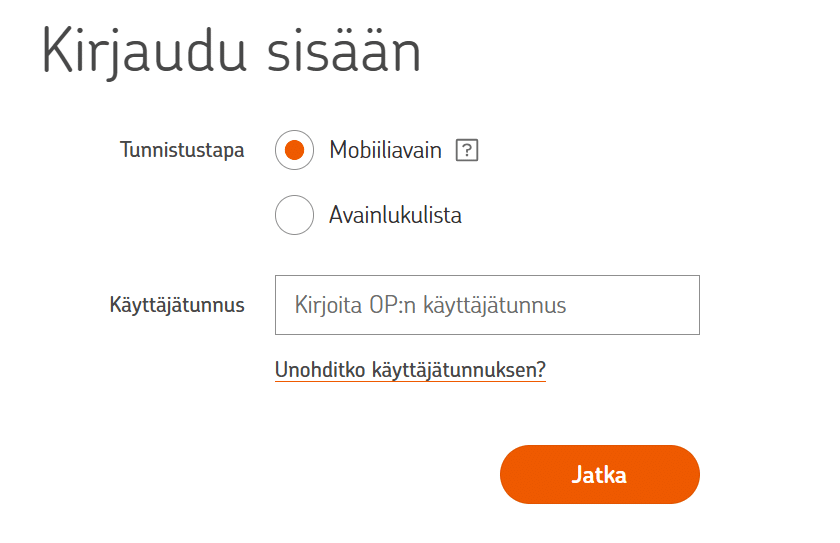Click the word Kirjaudu in the title
This screenshot has height=543, width=840.
tap(145, 52)
